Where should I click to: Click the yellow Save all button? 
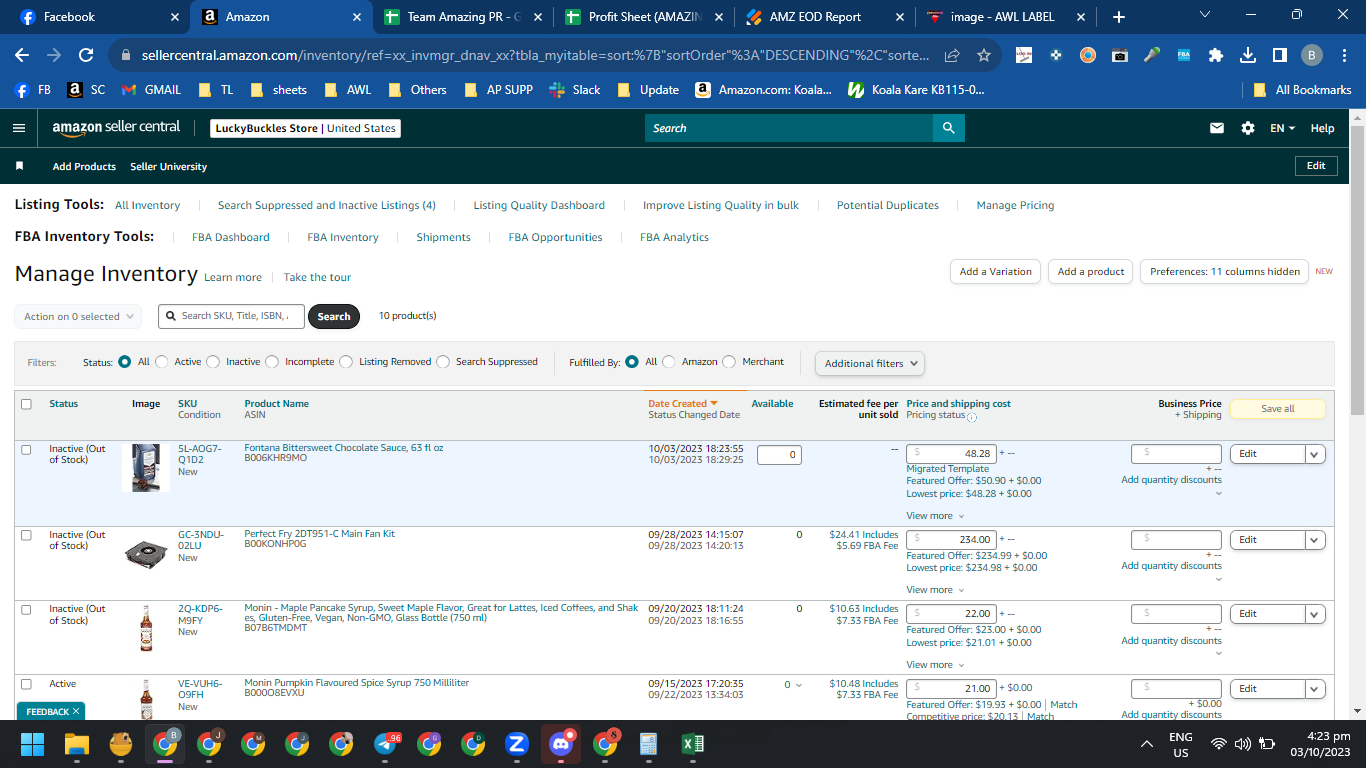coord(1278,409)
